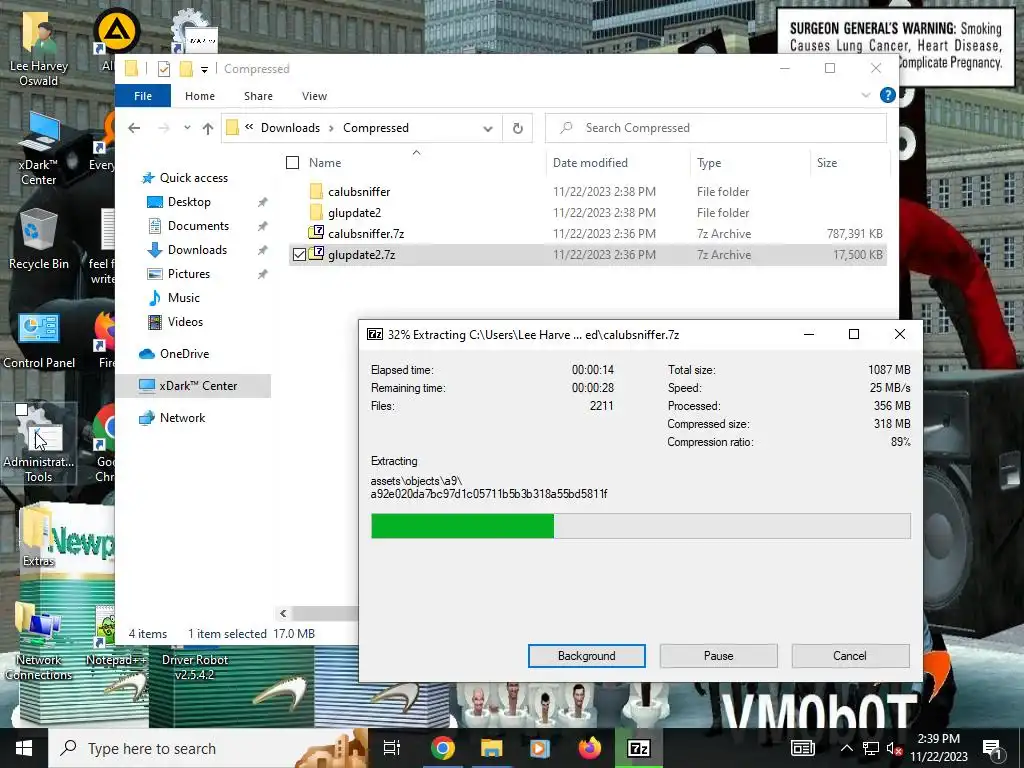1024x768 pixels.
Task: Sort by Name column header
Action: pos(325,163)
